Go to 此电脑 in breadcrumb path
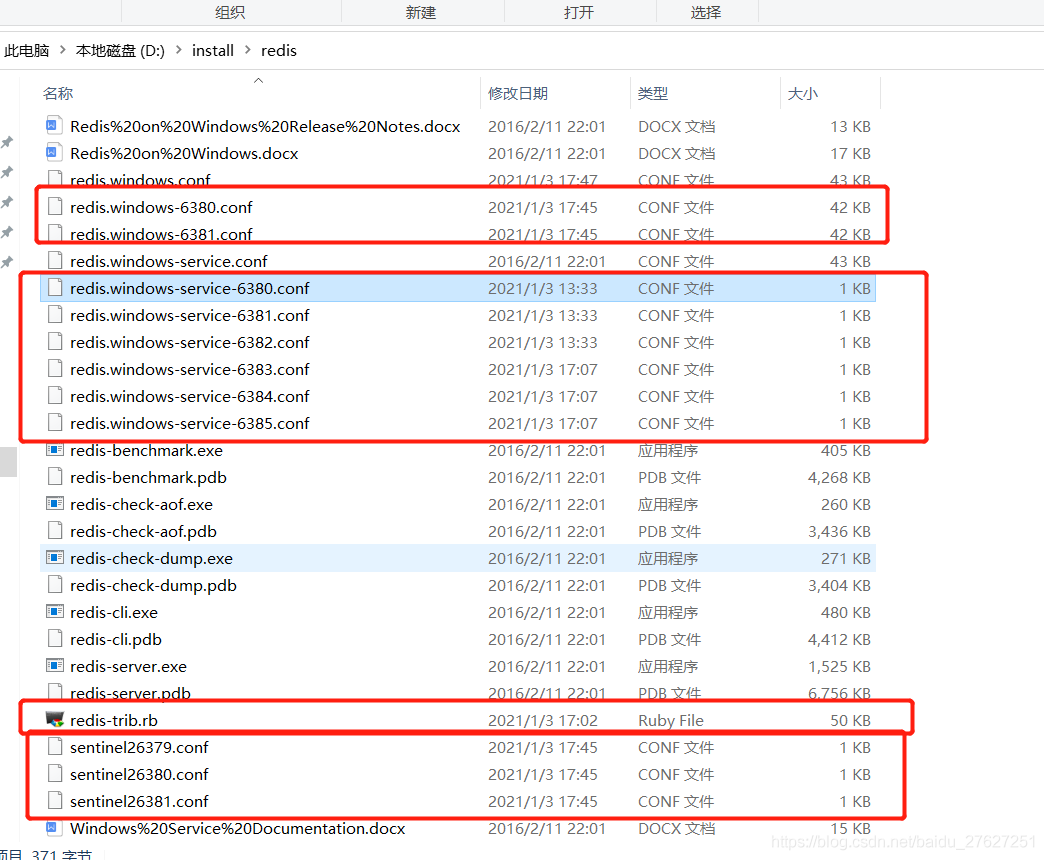This screenshot has height=860, width=1044. 27,51
